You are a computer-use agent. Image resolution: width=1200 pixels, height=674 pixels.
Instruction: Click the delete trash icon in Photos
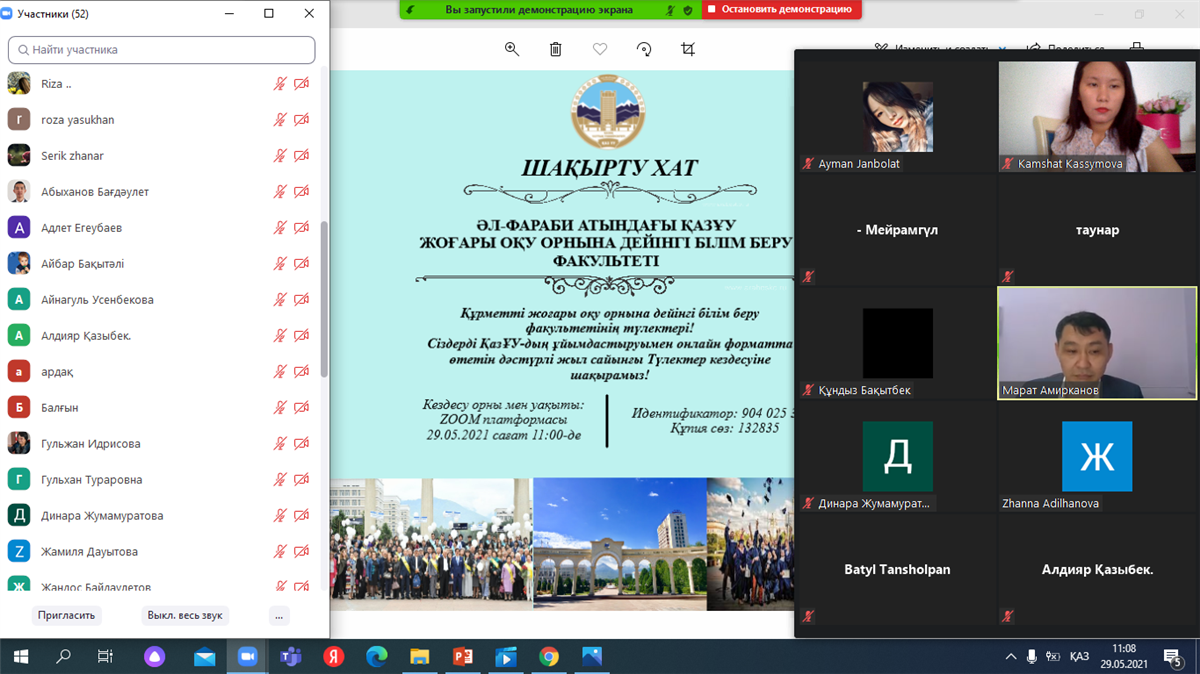pos(556,49)
